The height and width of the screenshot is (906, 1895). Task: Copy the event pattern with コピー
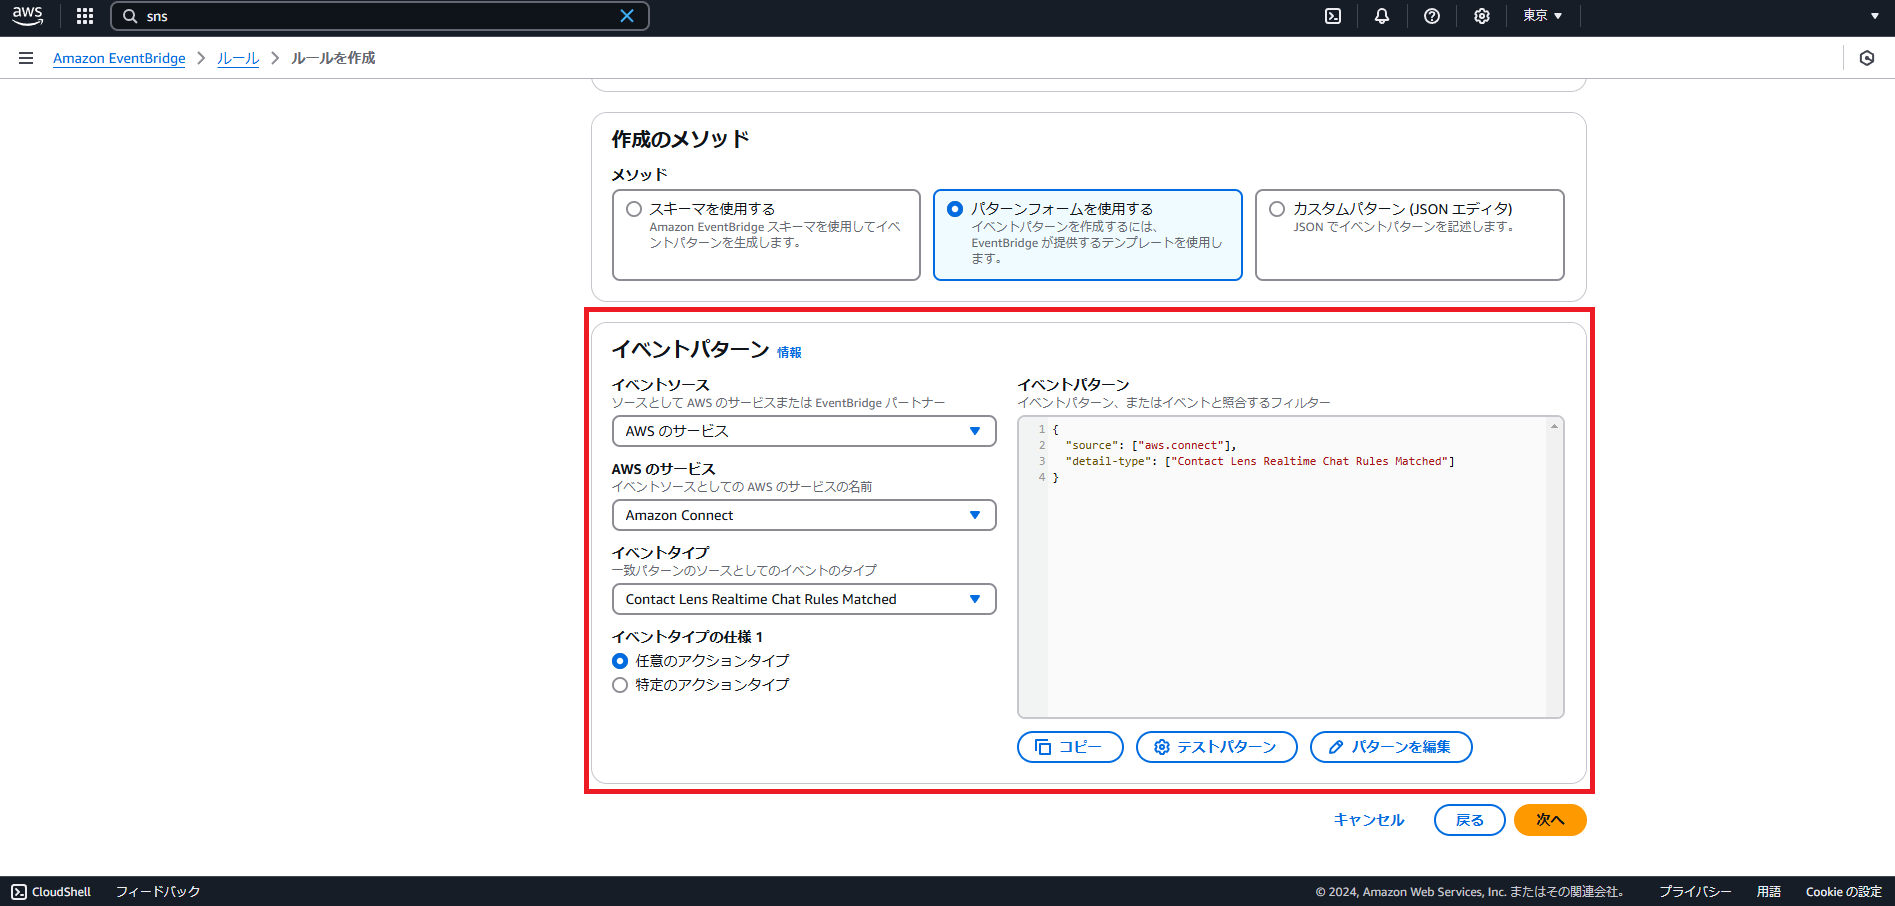(1070, 747)
